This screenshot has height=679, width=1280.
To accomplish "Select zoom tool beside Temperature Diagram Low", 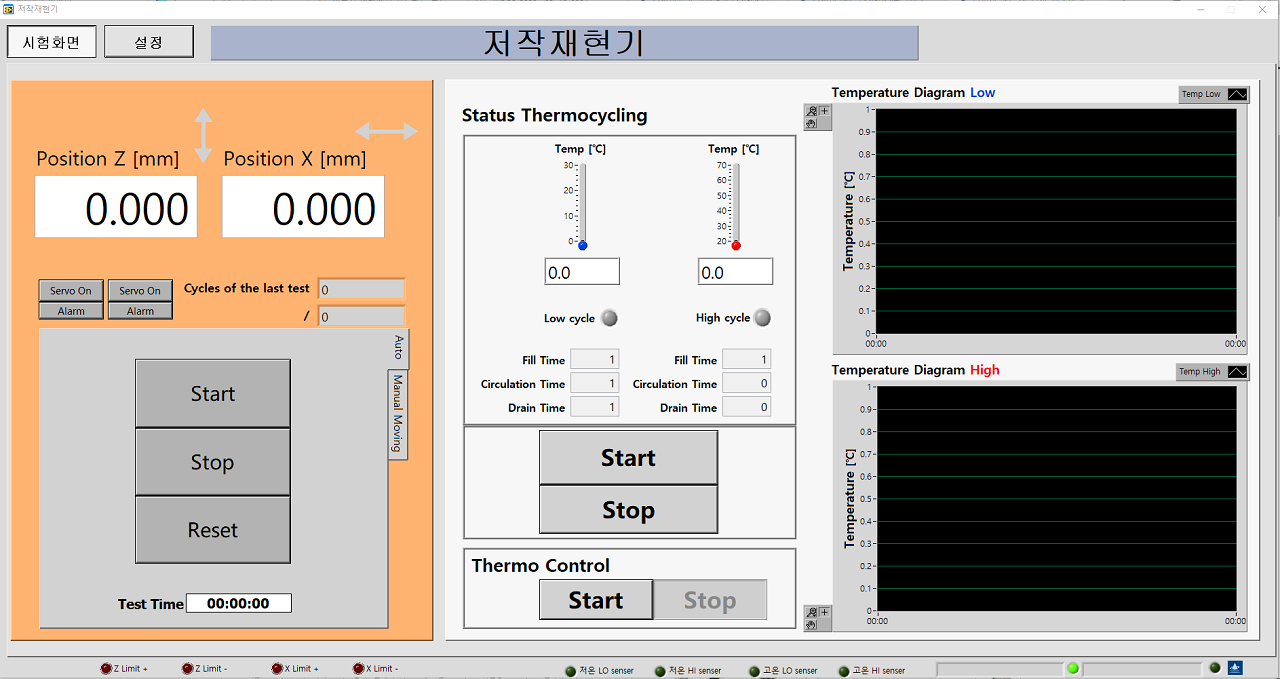I will point(811,111).
